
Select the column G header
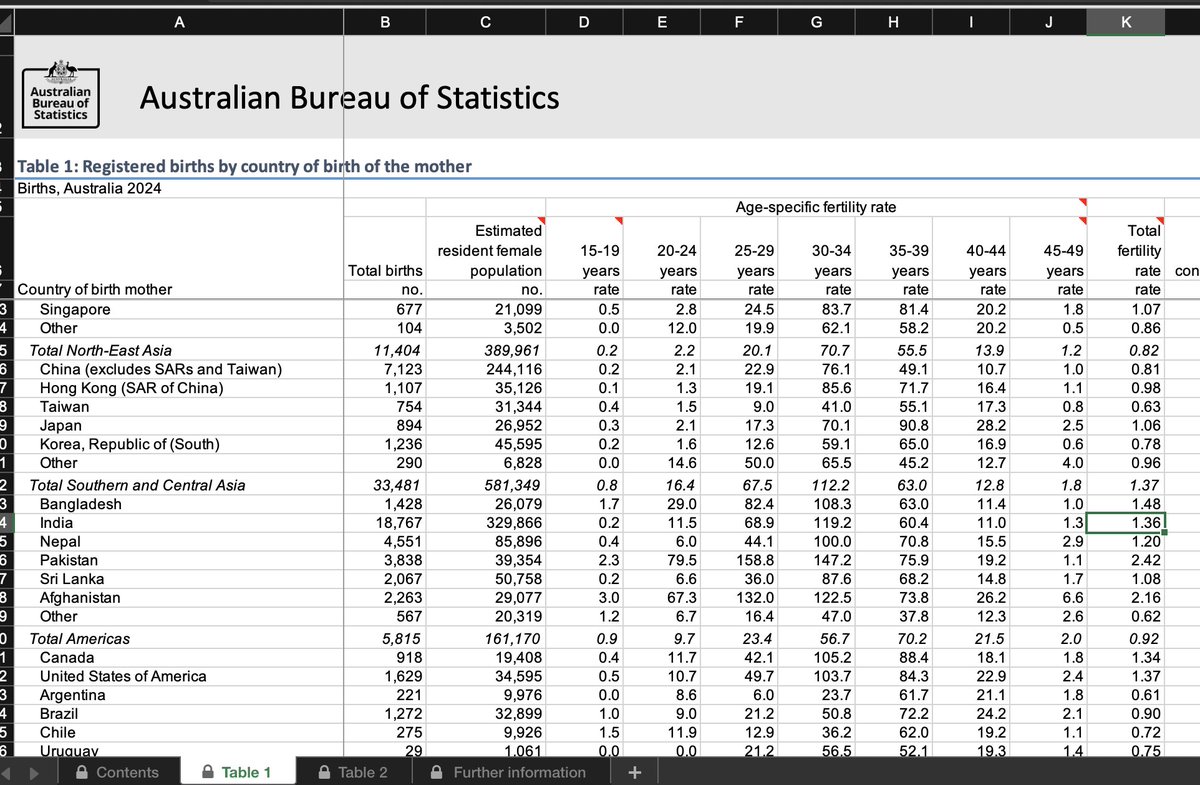(x=816, y=26)
